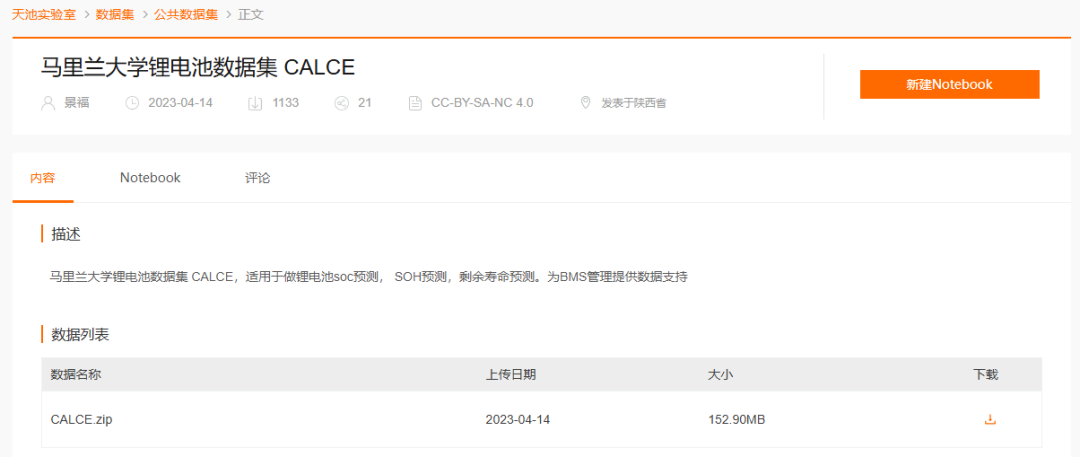Click the 正文 breadcrumb text
Viewport: 1080px width, 457px height.
[251, 14]
